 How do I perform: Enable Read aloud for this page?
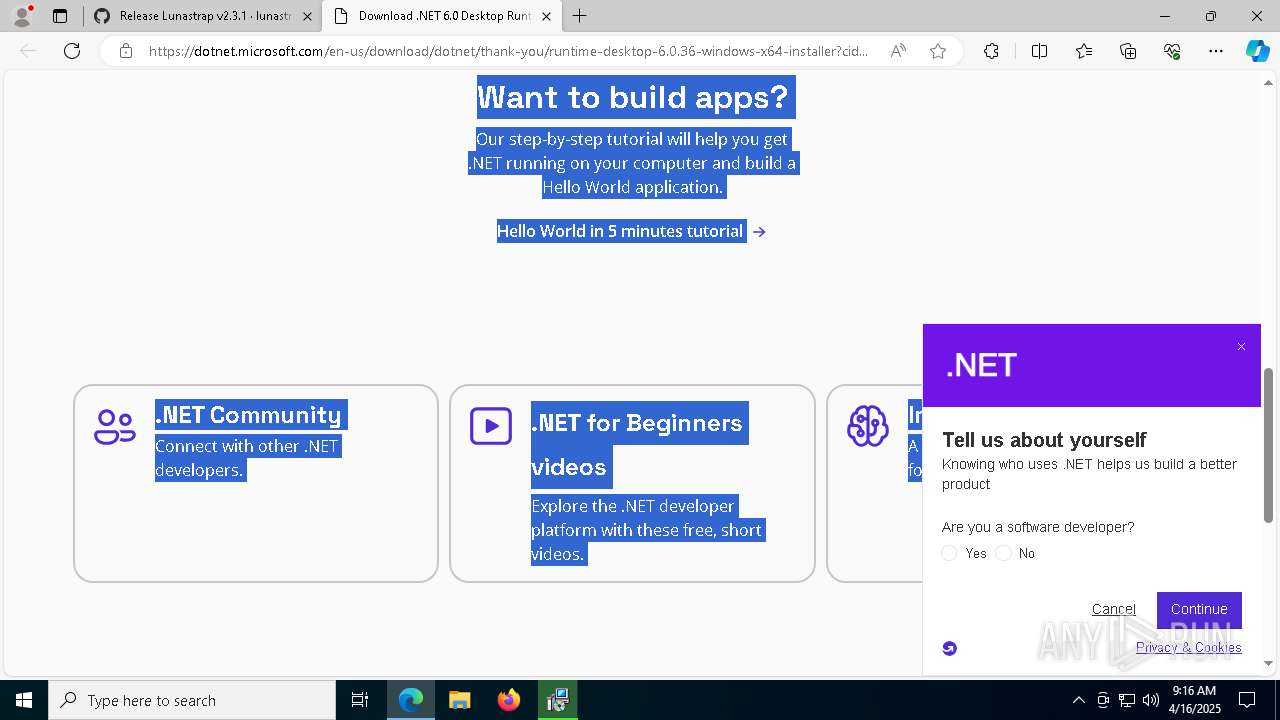(898, 51)
